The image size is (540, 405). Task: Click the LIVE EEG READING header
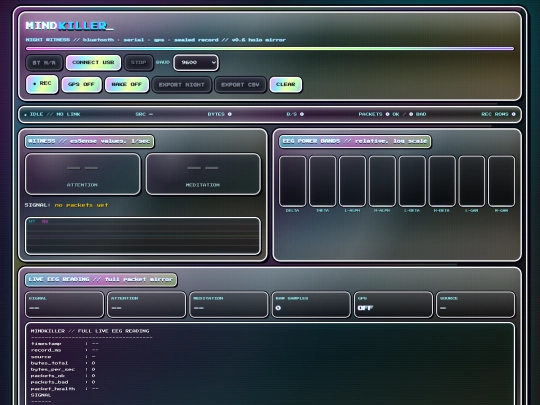tap(101, 279)
